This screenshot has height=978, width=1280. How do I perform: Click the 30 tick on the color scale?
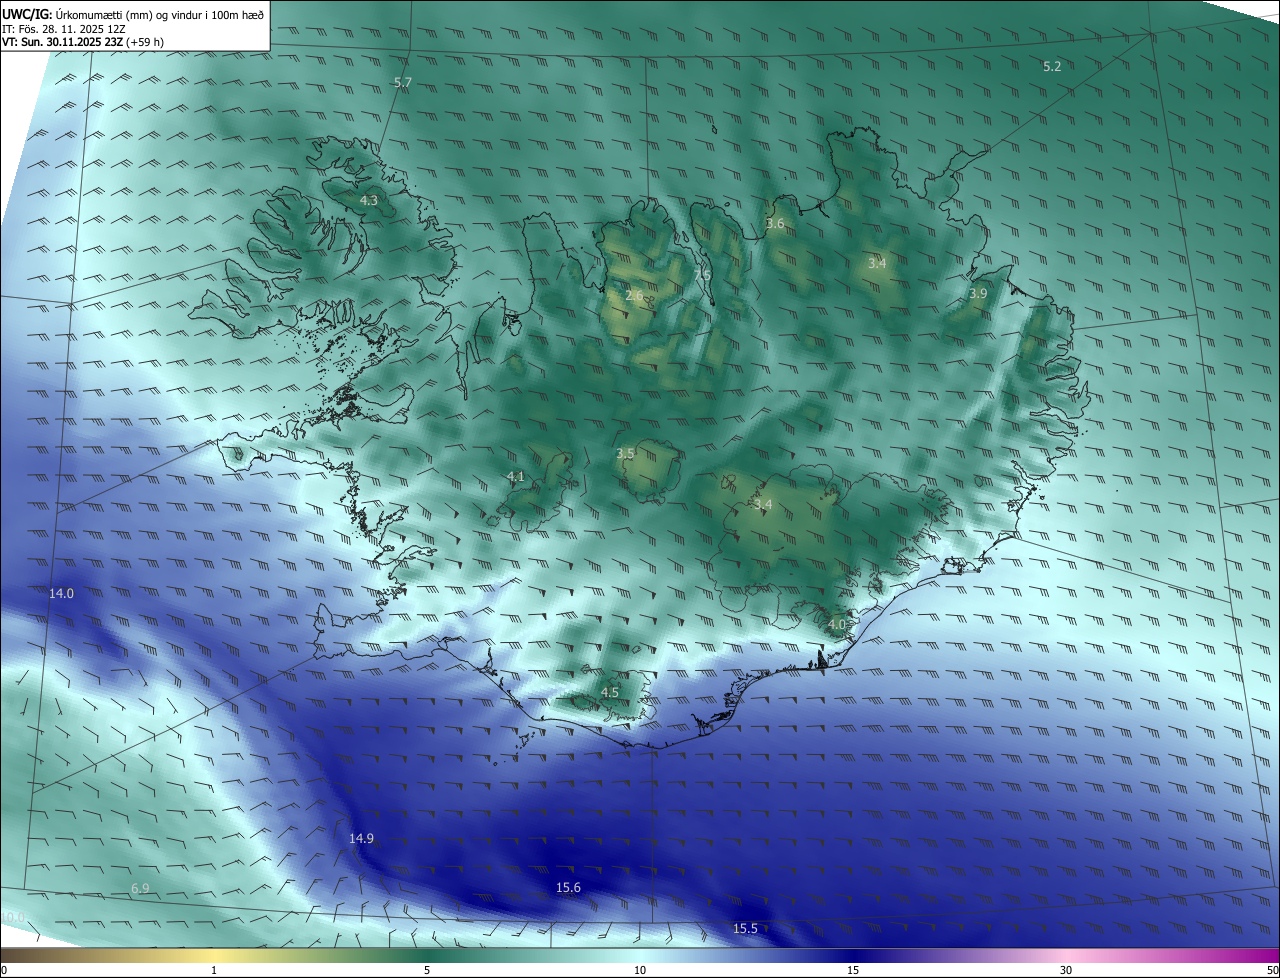pyautogui.click(x=1066, y=970)
